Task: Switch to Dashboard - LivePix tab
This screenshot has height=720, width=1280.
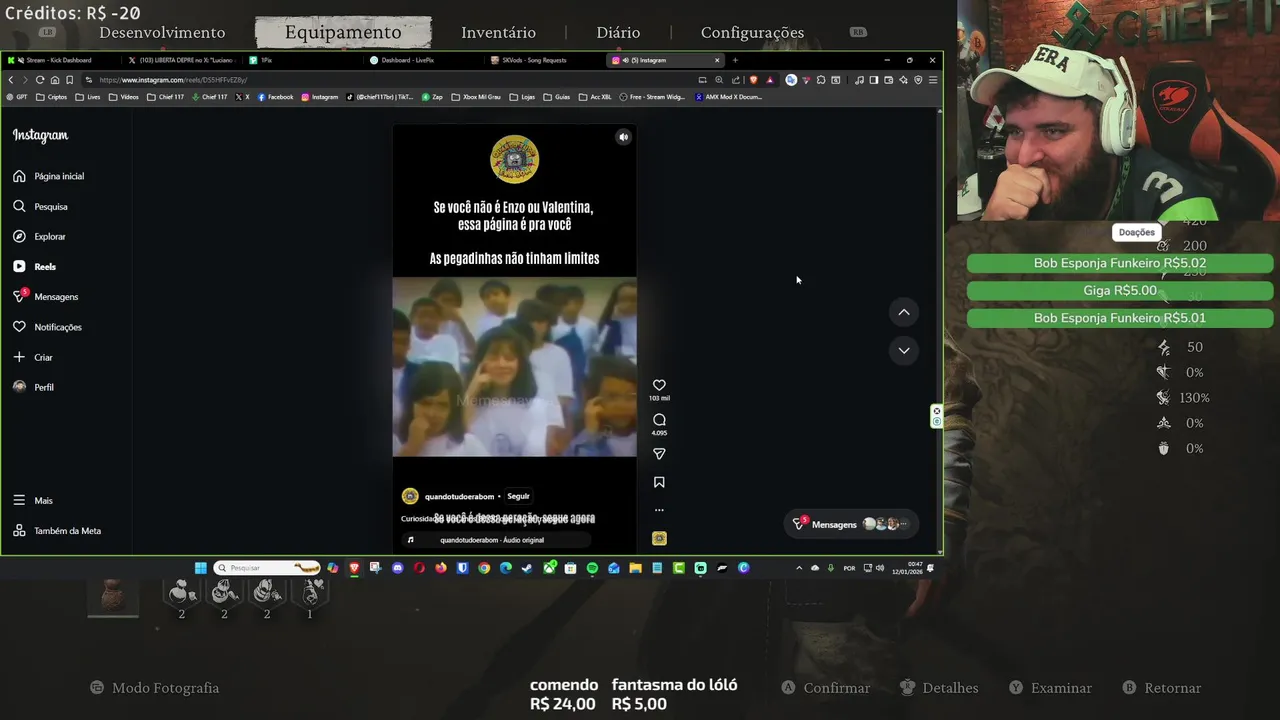Action: 422,60
